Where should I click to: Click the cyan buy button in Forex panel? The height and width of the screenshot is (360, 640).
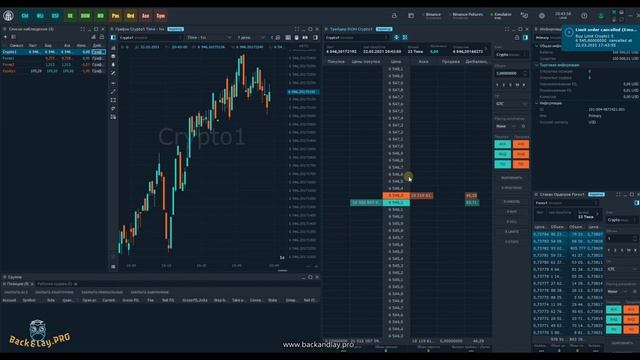point(613,310)
